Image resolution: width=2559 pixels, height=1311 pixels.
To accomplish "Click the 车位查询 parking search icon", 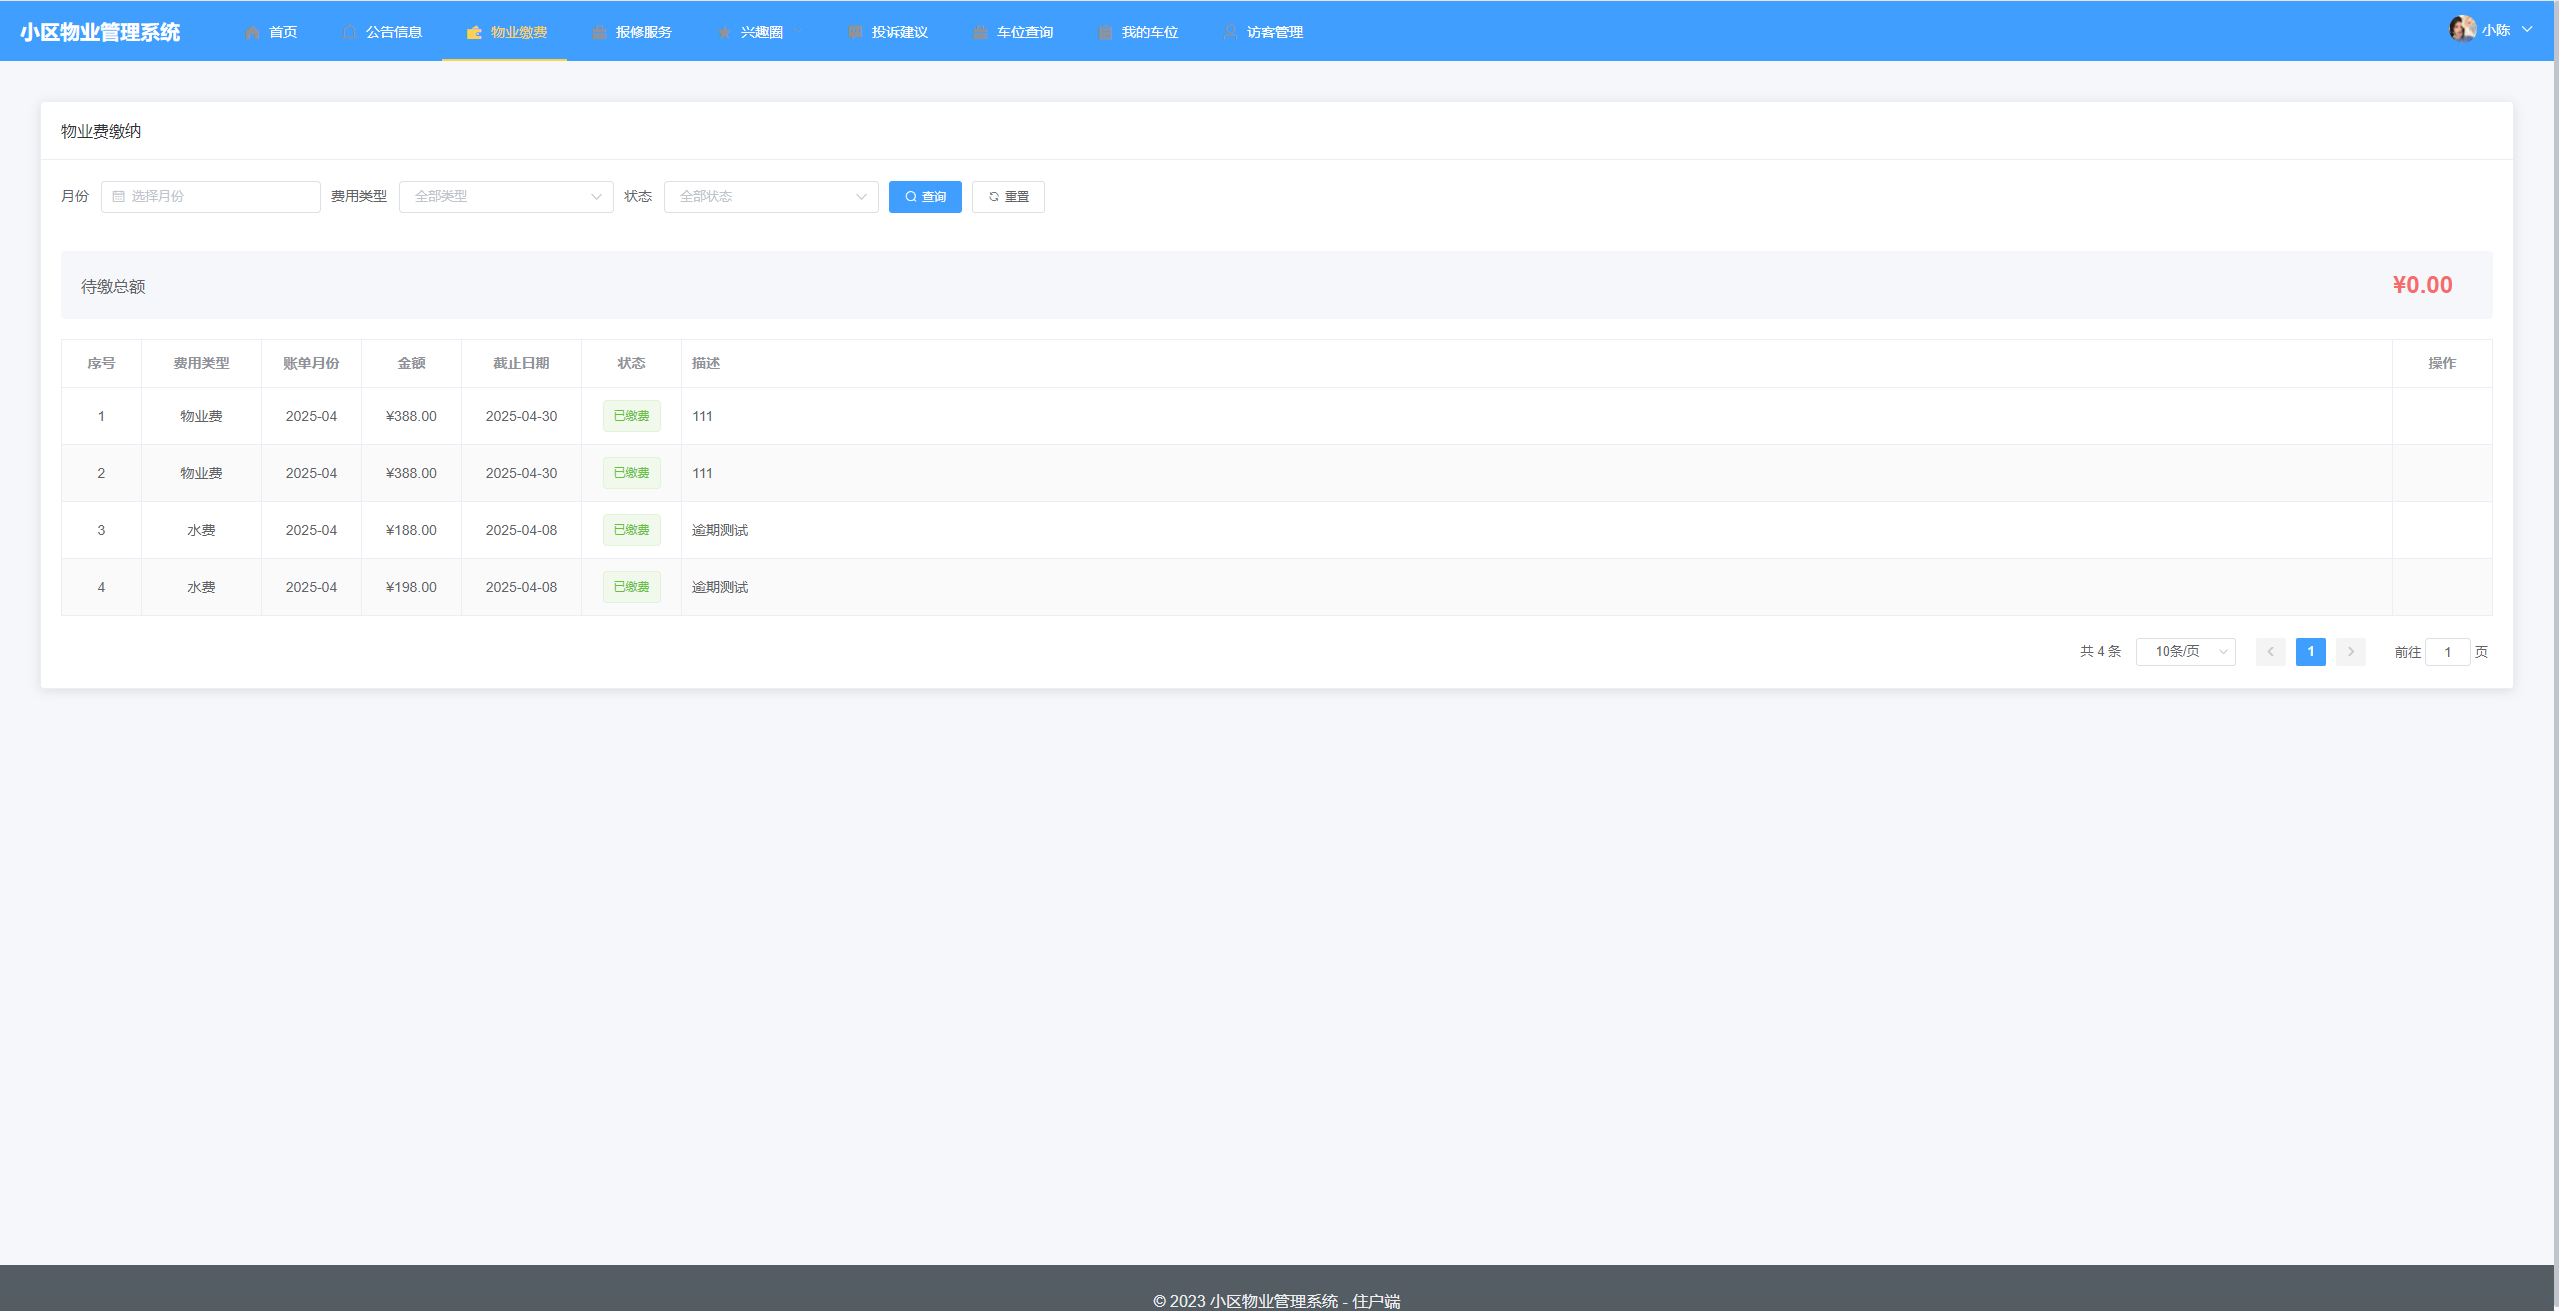I will coord(980,32).
